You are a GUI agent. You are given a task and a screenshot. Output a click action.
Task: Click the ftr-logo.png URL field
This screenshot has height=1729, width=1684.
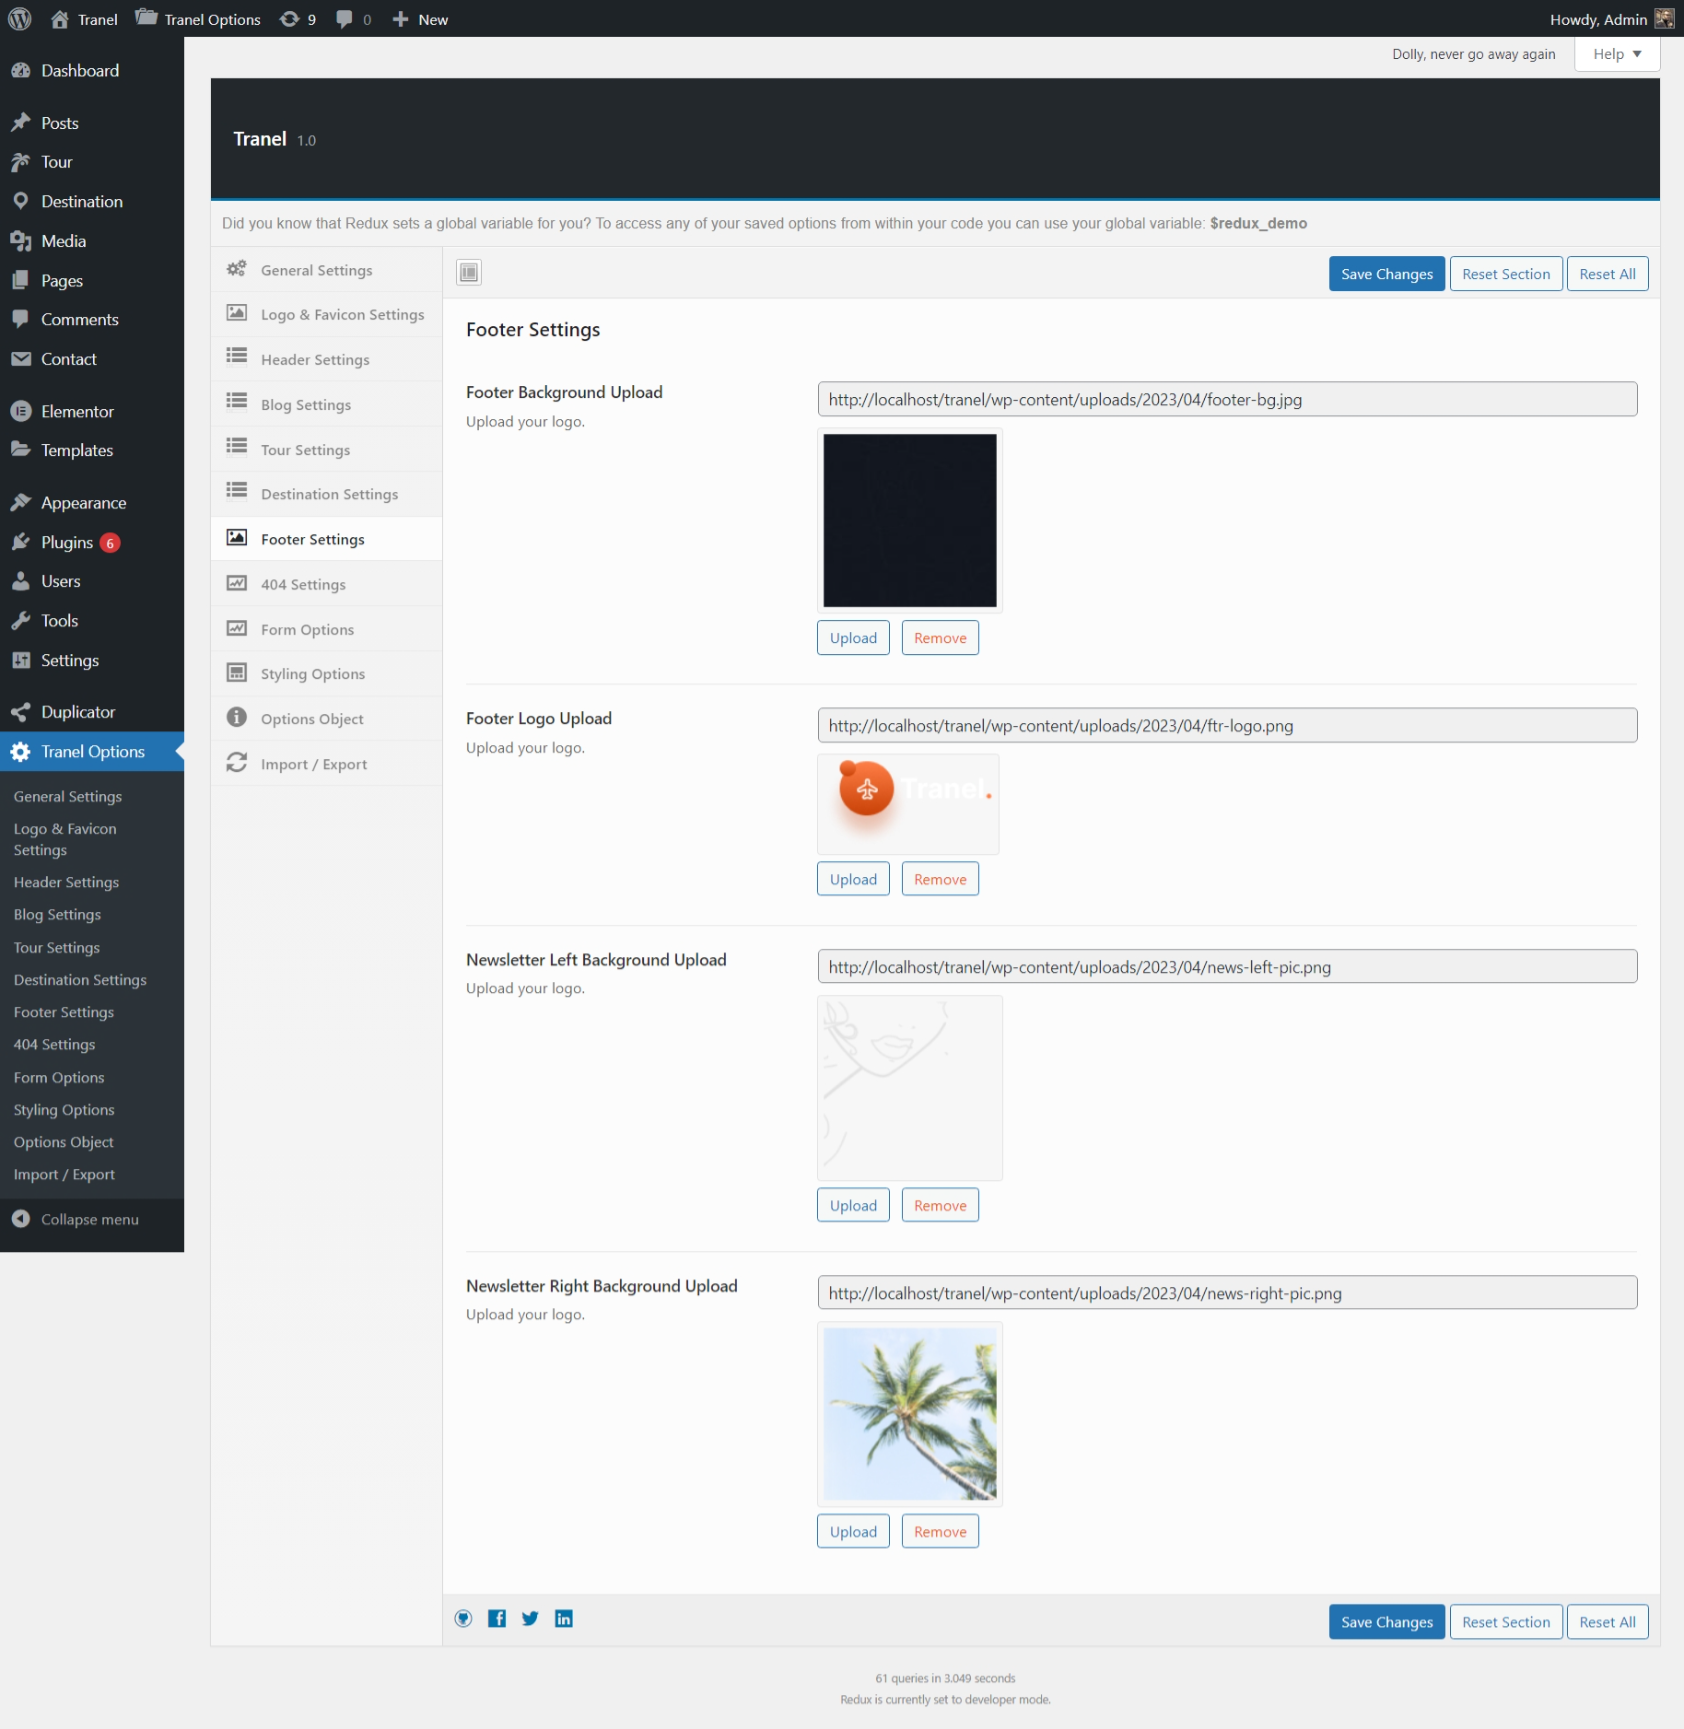[1227, 725]
